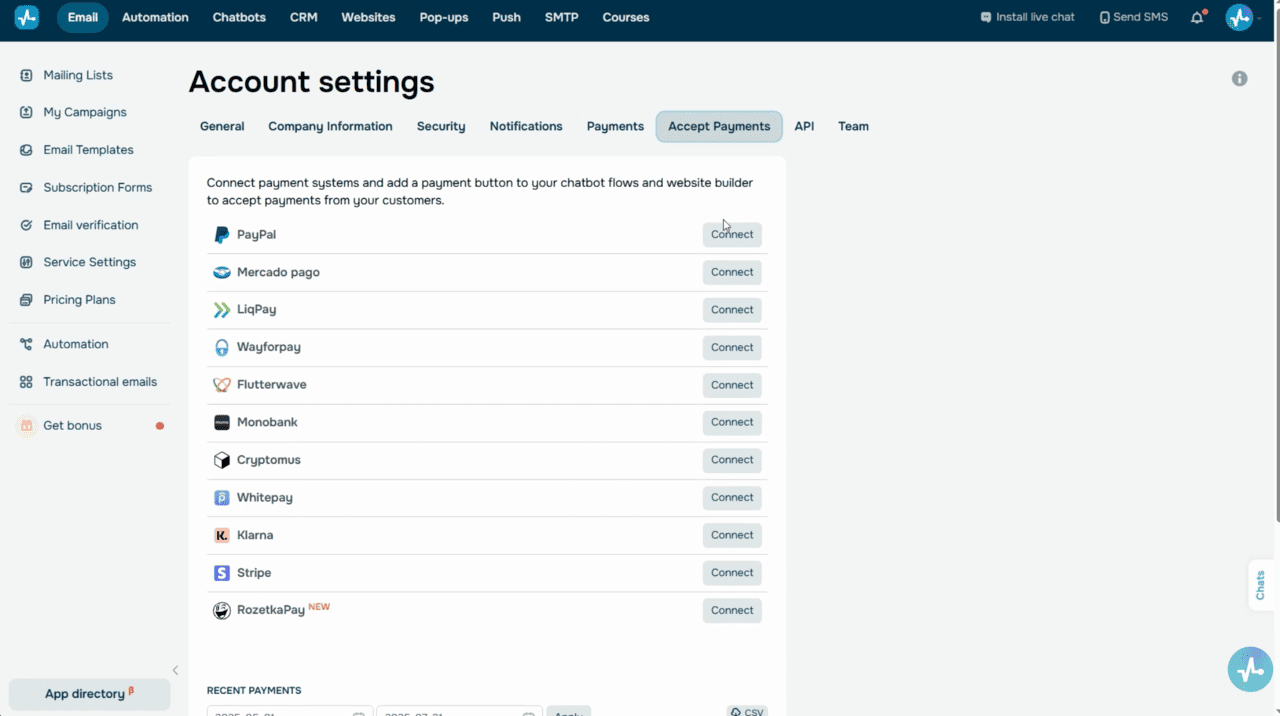1280x716 pixels.
Task: Open the Team tab
Action: click(853, 126)
